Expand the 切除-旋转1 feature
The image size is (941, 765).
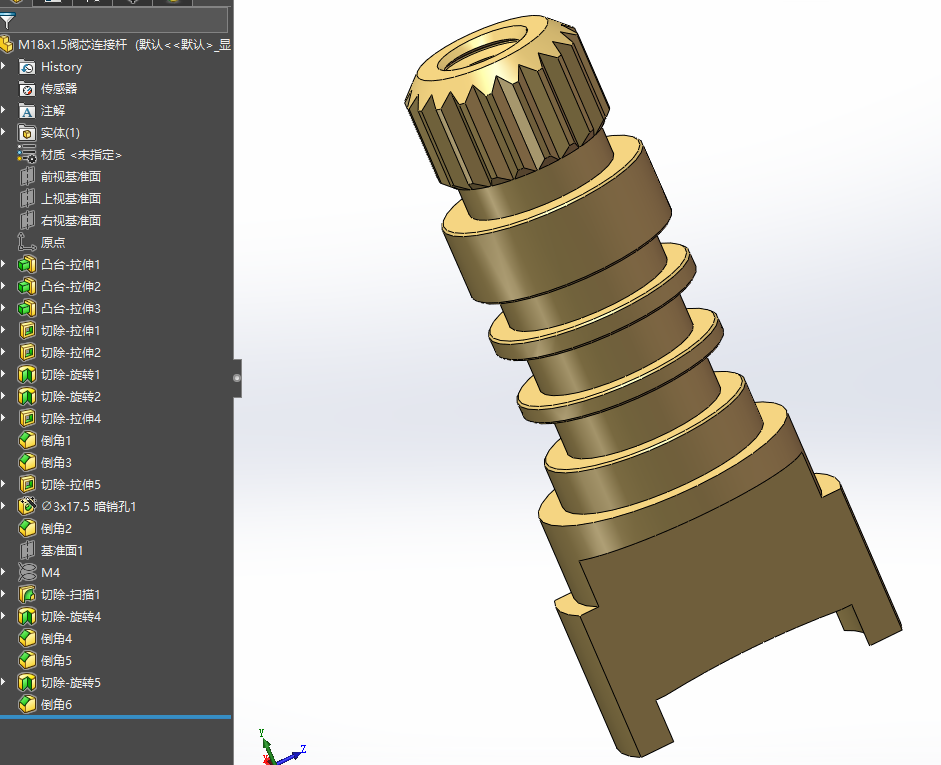(x=4, y=373)
